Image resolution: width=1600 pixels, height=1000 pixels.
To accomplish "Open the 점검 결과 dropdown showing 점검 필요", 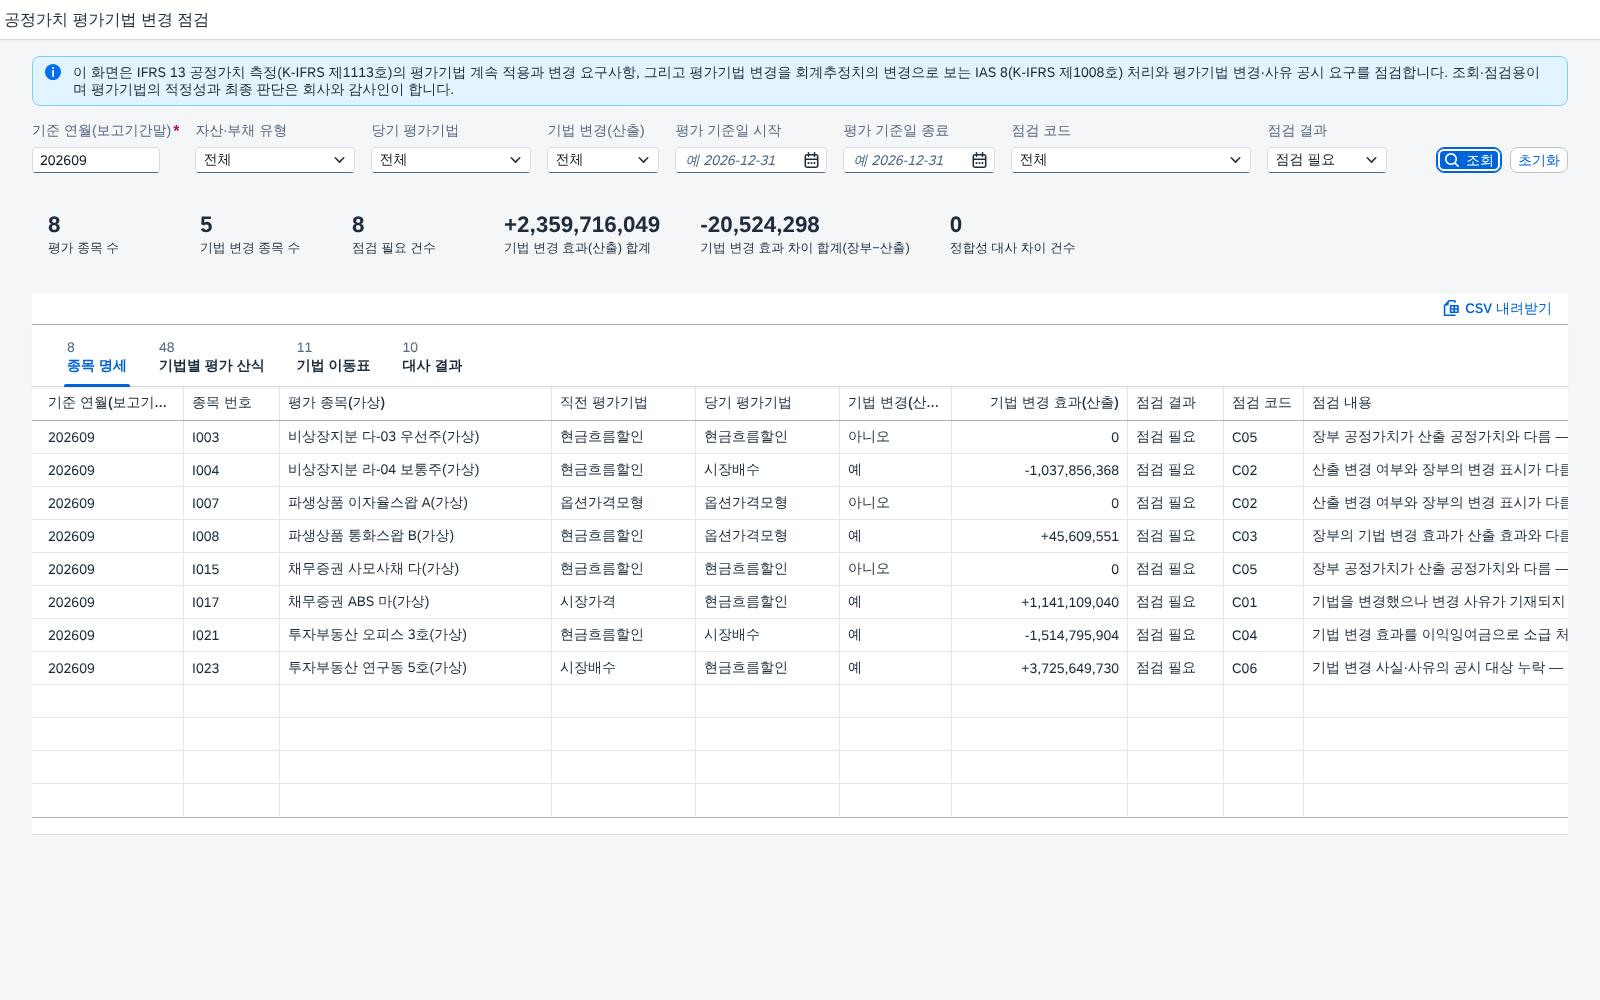I will point(1327,160).
